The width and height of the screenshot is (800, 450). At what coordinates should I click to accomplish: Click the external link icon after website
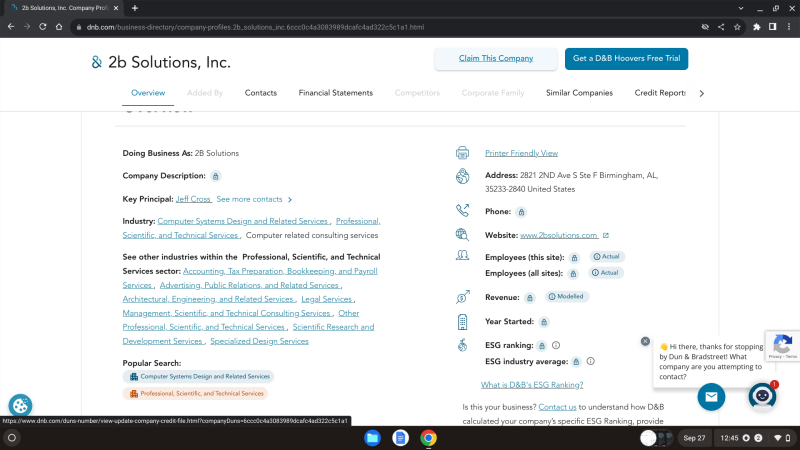[606, 235]
